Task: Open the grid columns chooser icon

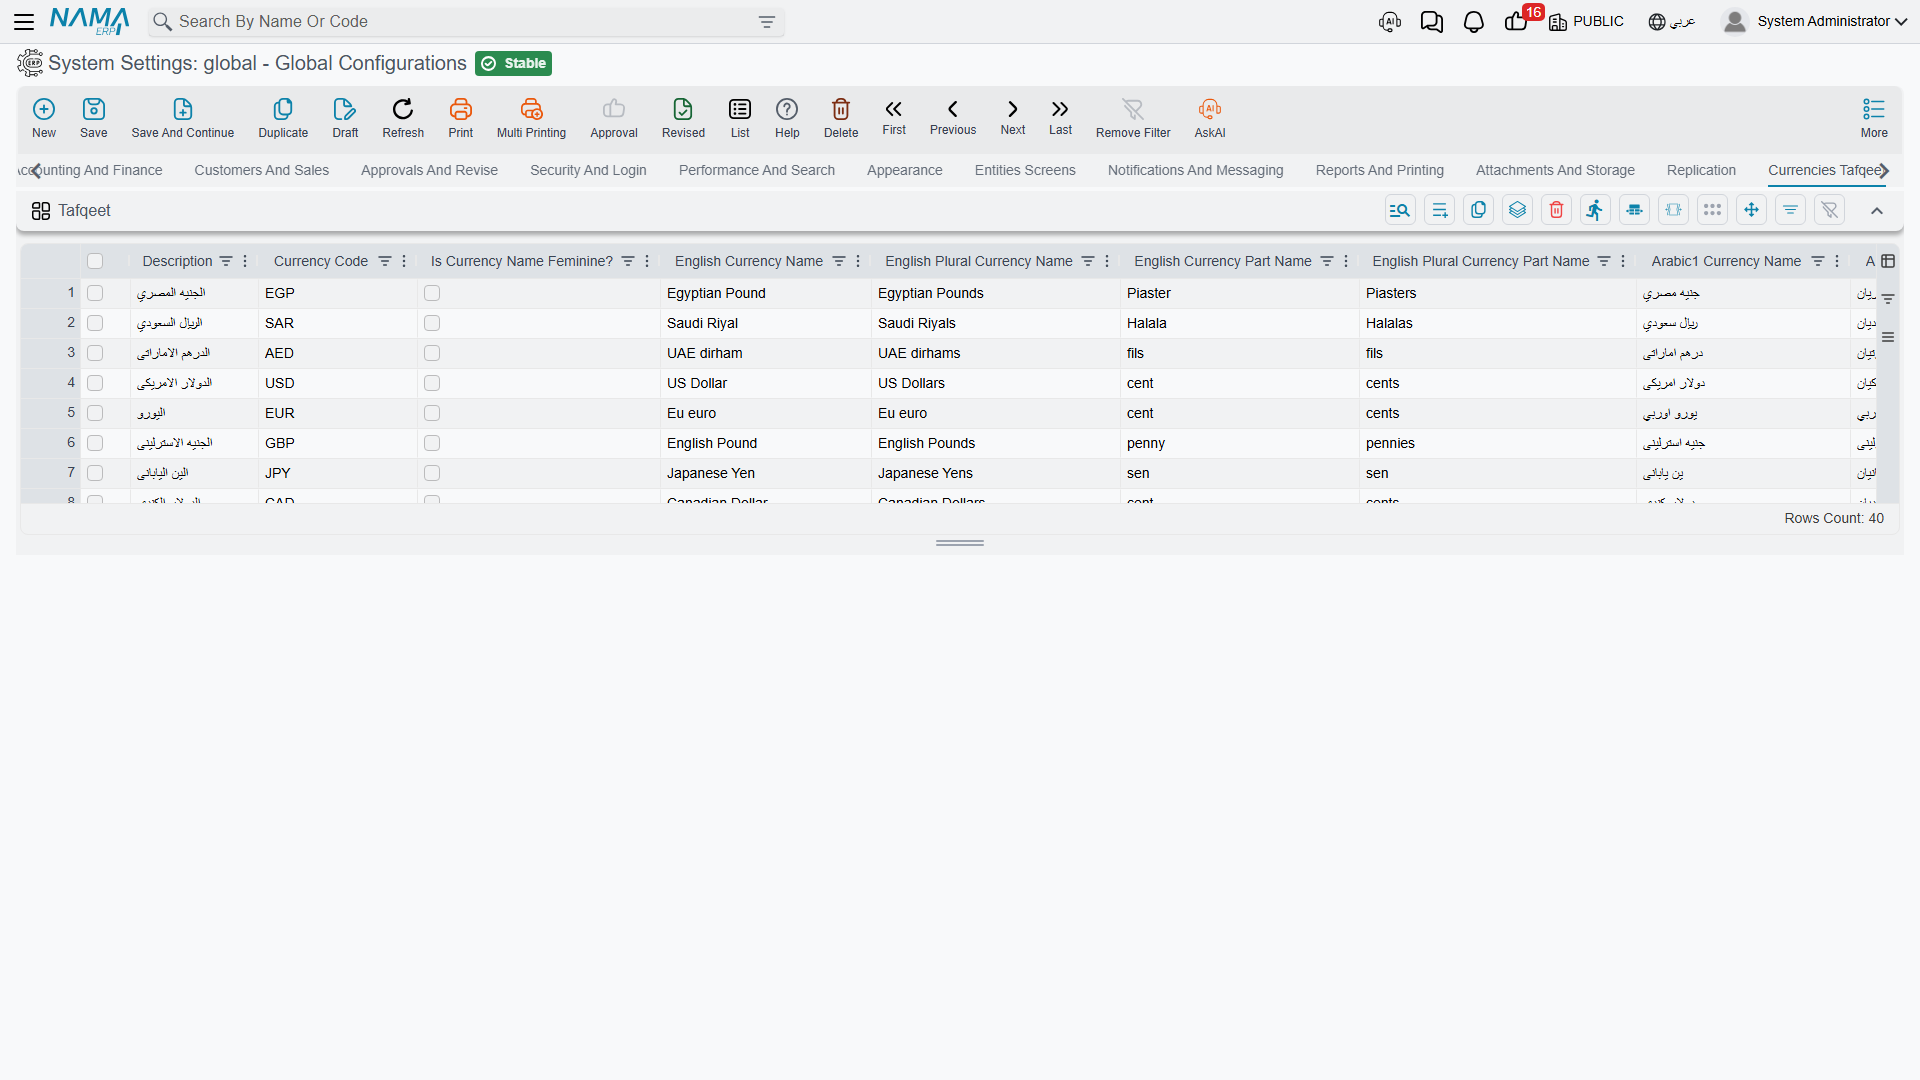Action: (1888, 261)
